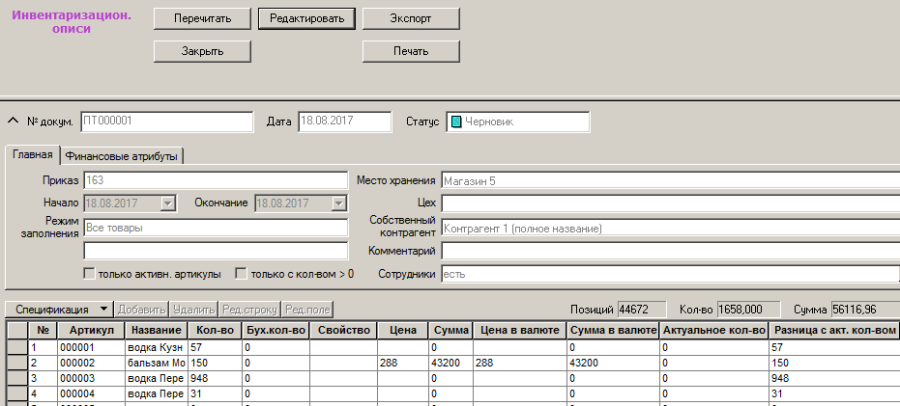
Task: Sort by the Артикул column header
Action: pyautogui.click(x=92, y=330)
